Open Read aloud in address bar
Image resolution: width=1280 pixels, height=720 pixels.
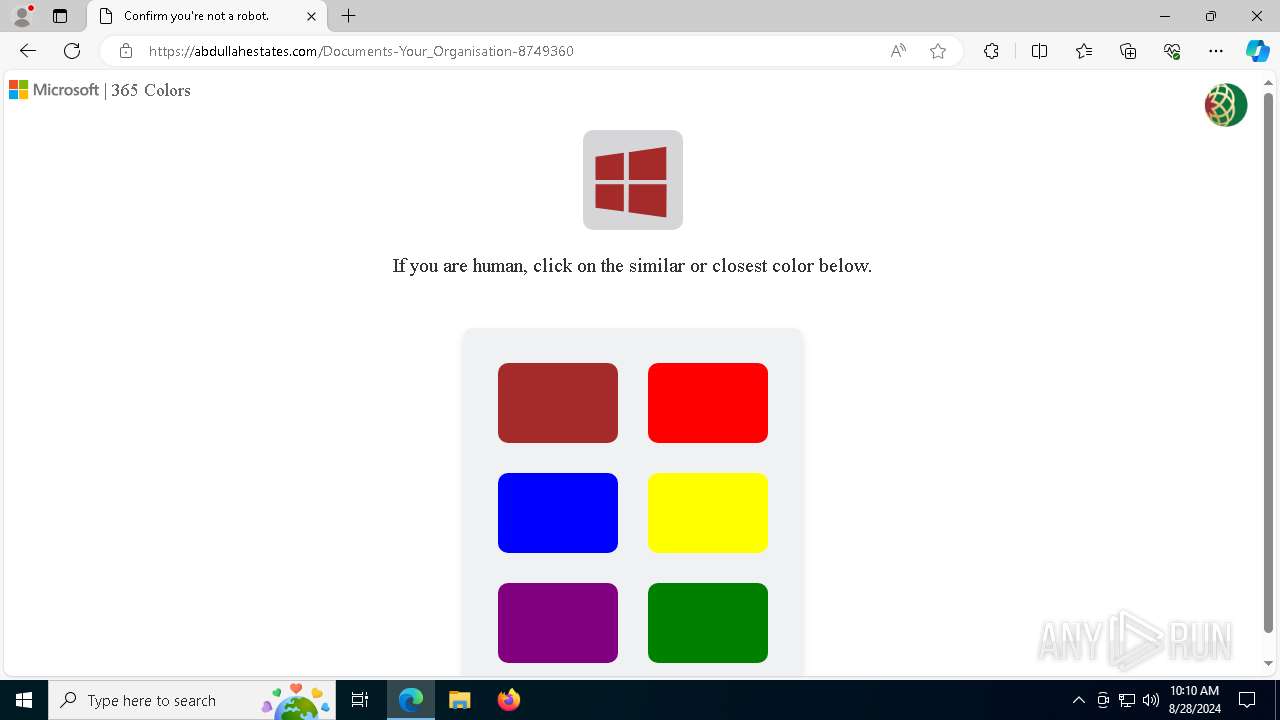point(898,51)
